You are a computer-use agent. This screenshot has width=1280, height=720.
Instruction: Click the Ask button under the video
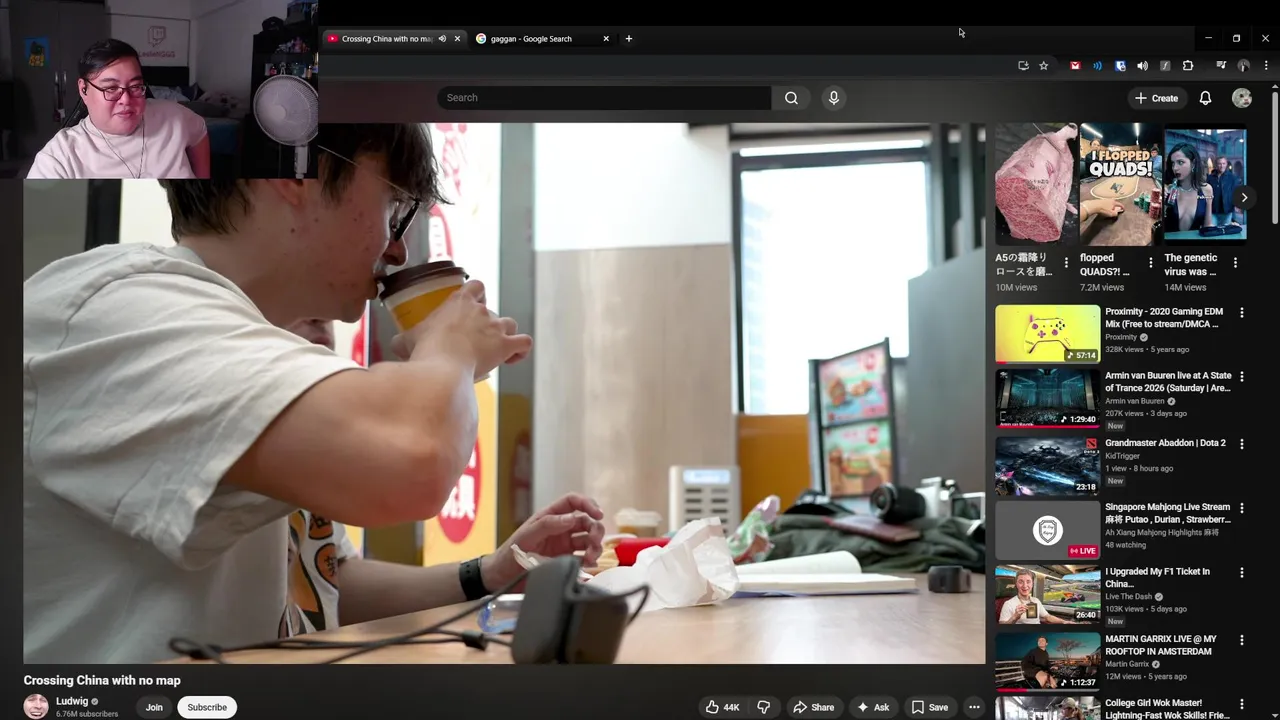click(x=873, y=707)
